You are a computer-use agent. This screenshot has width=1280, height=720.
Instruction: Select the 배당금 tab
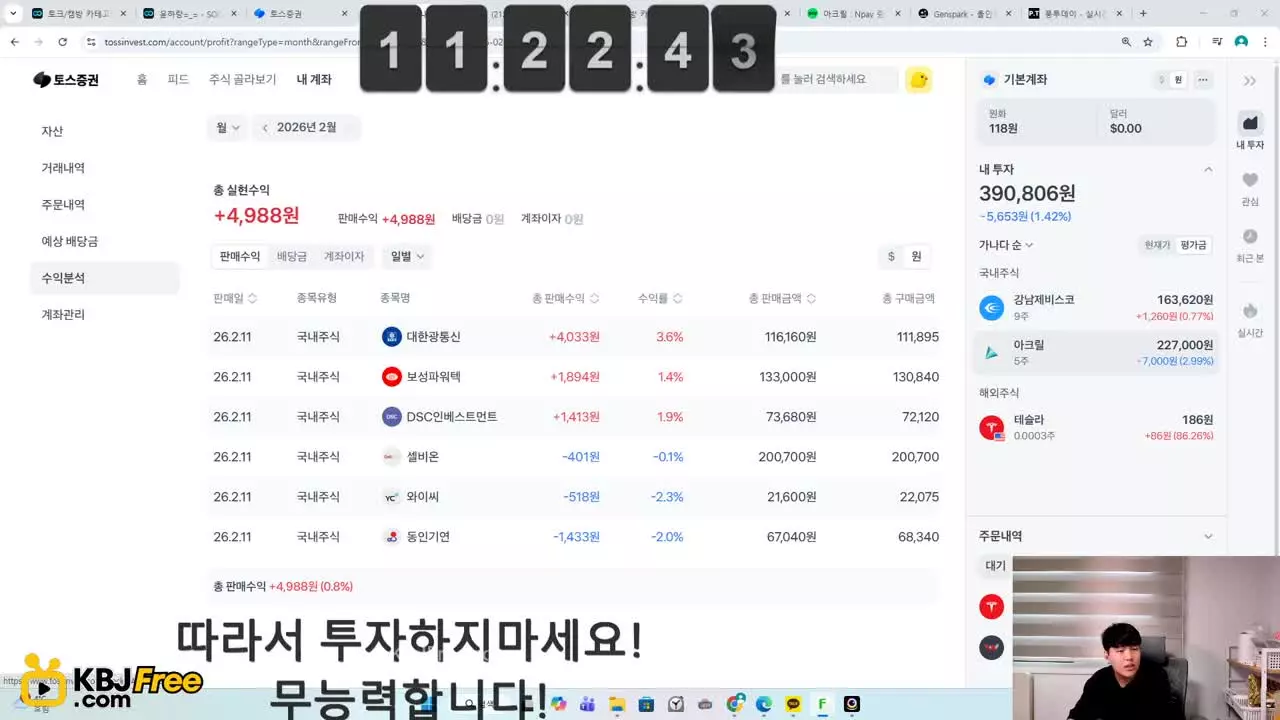point(292,257)
